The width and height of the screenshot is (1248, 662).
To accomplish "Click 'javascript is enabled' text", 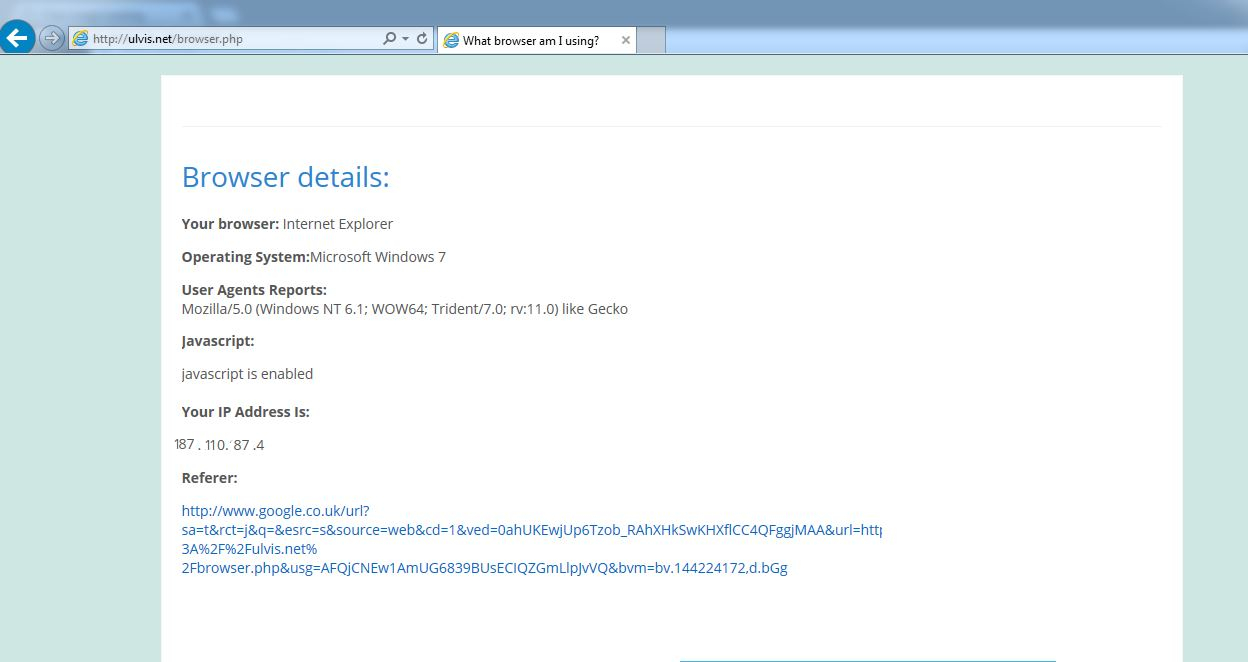I will pos(247,374).
